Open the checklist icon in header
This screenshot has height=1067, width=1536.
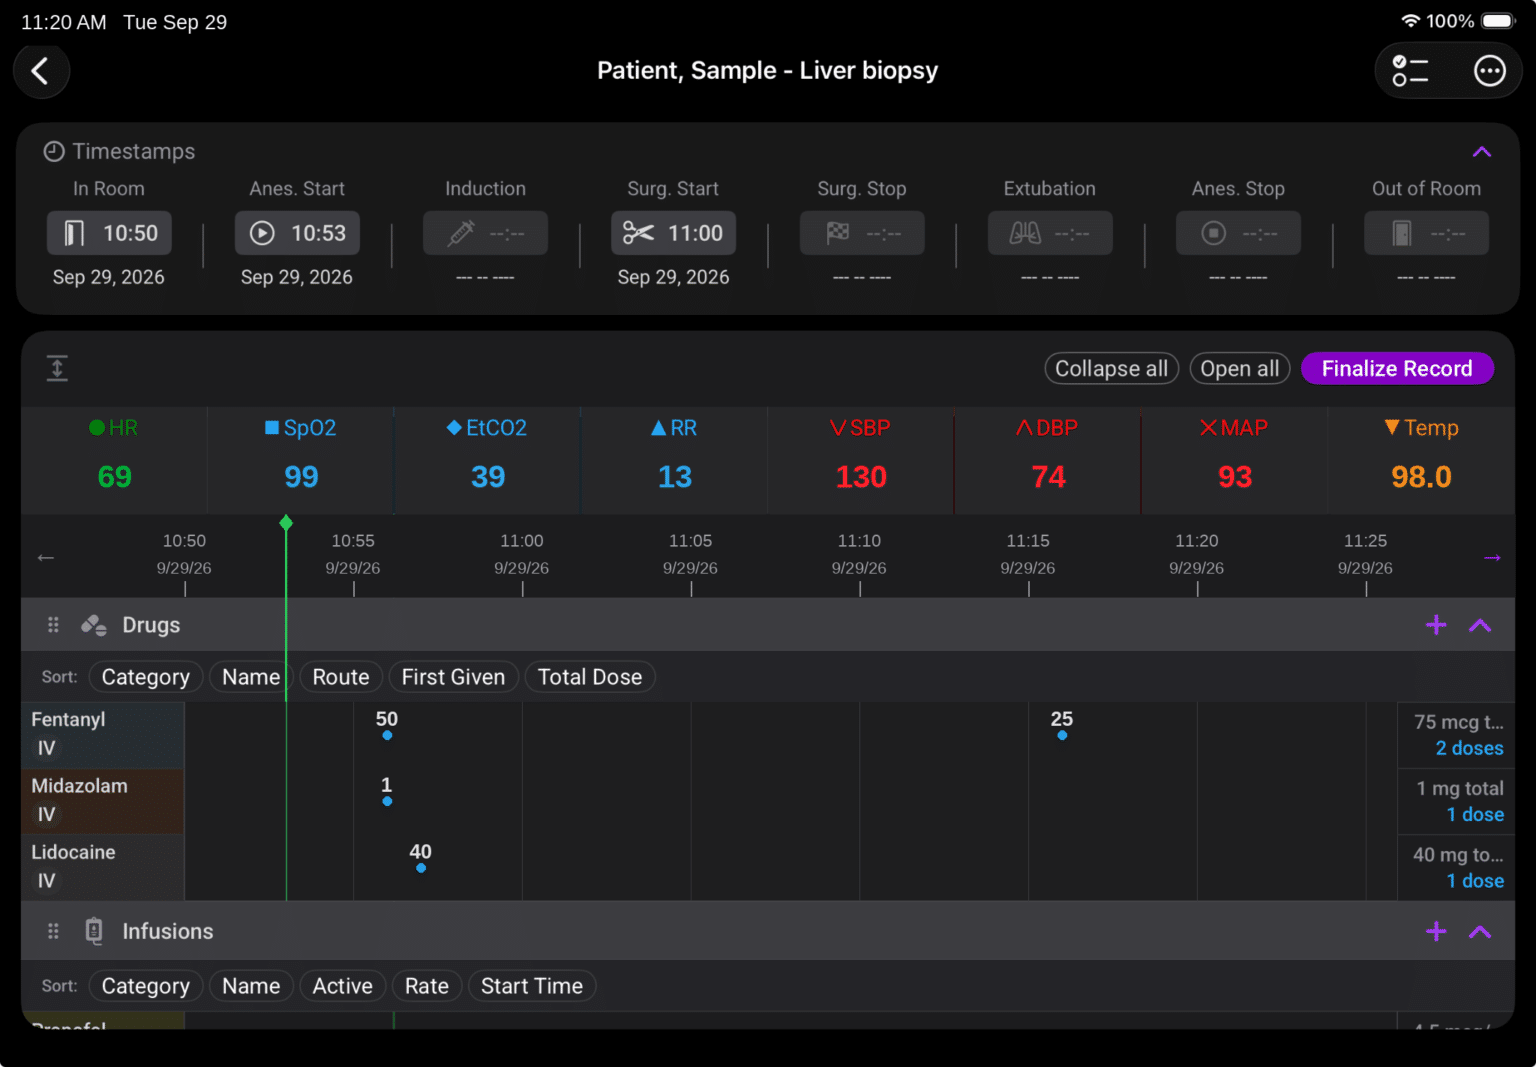coord(1410,71)
